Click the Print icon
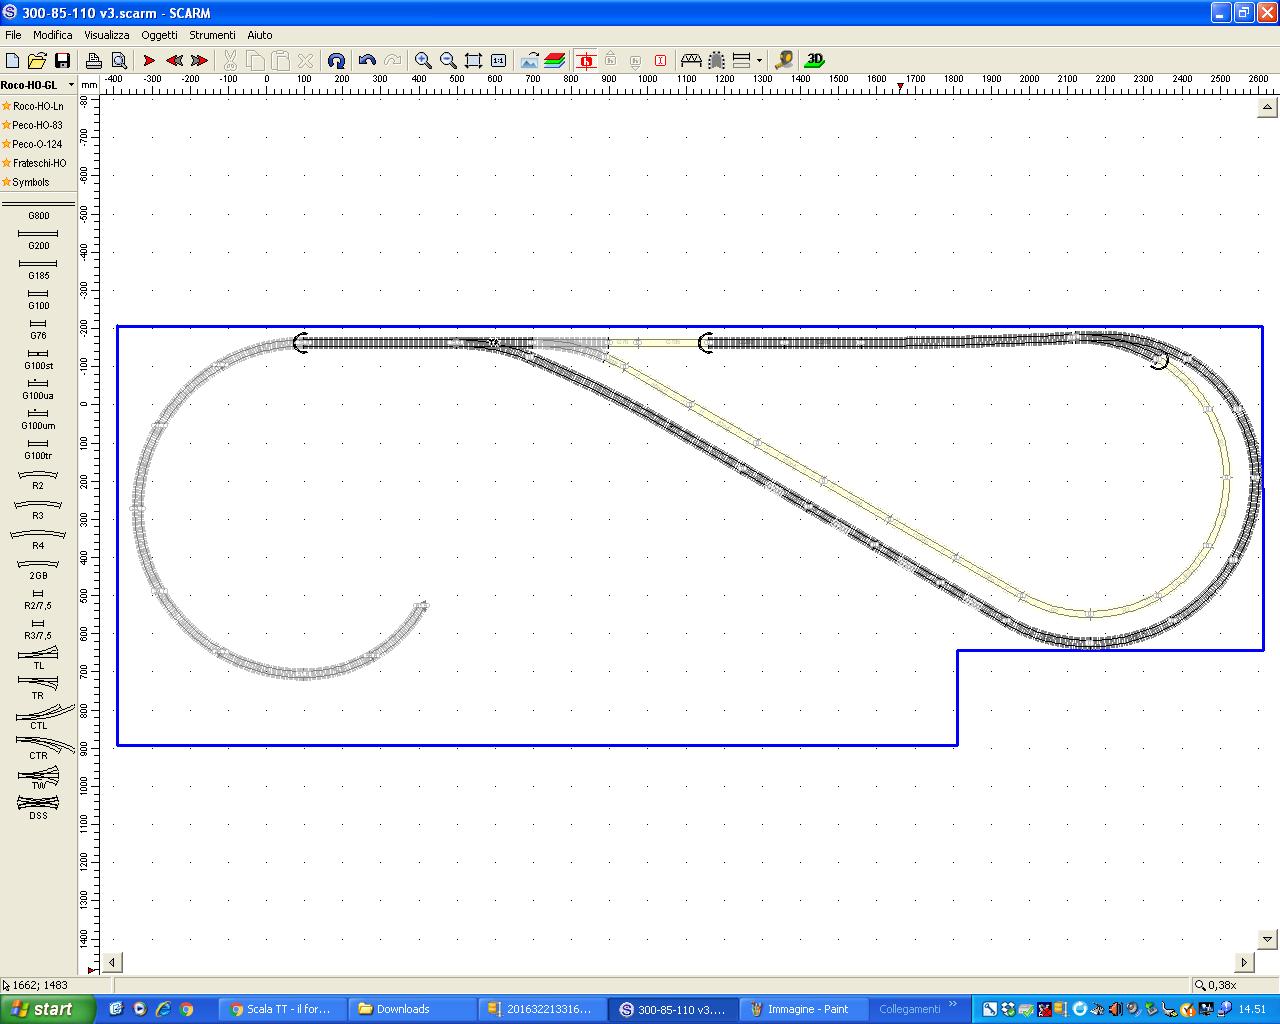1280x1024 pixels. pos(93,60)
